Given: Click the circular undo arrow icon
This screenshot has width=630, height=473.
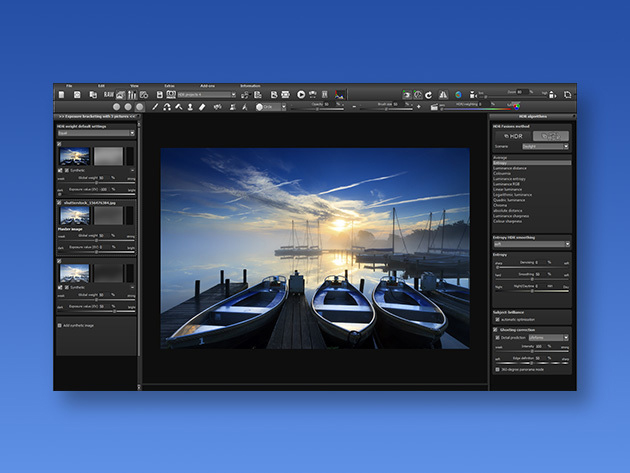Looking at the screenshot, I should pyautogui.click(x=429, y=95).
